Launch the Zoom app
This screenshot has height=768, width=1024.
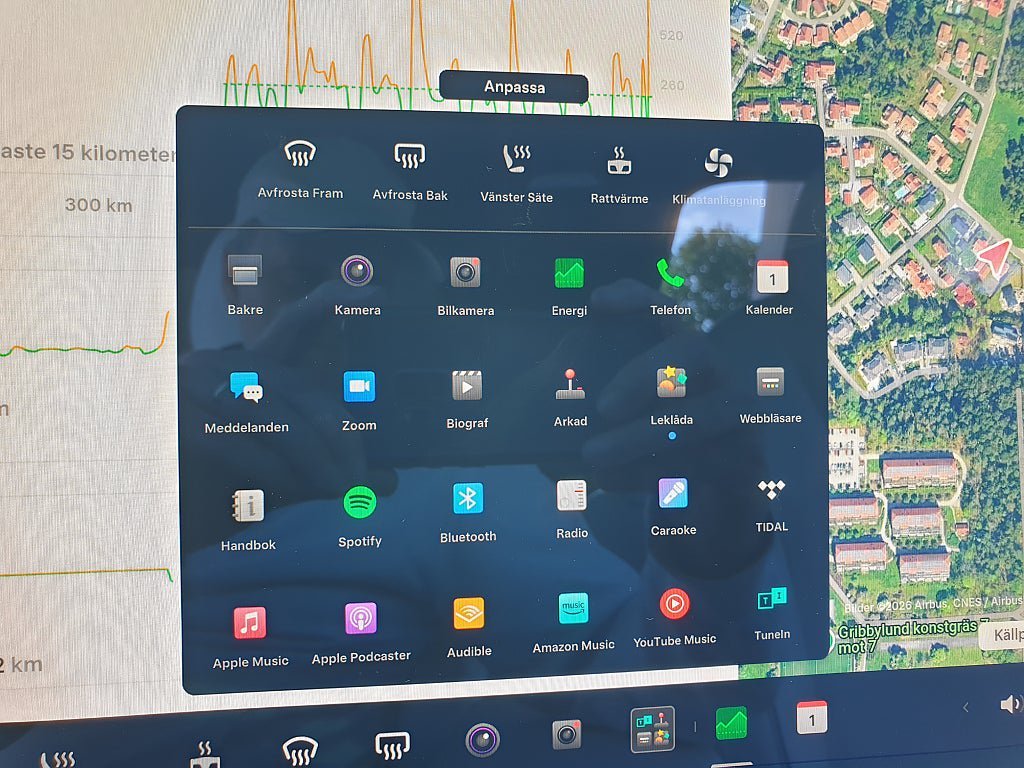(x=359, y=386)
